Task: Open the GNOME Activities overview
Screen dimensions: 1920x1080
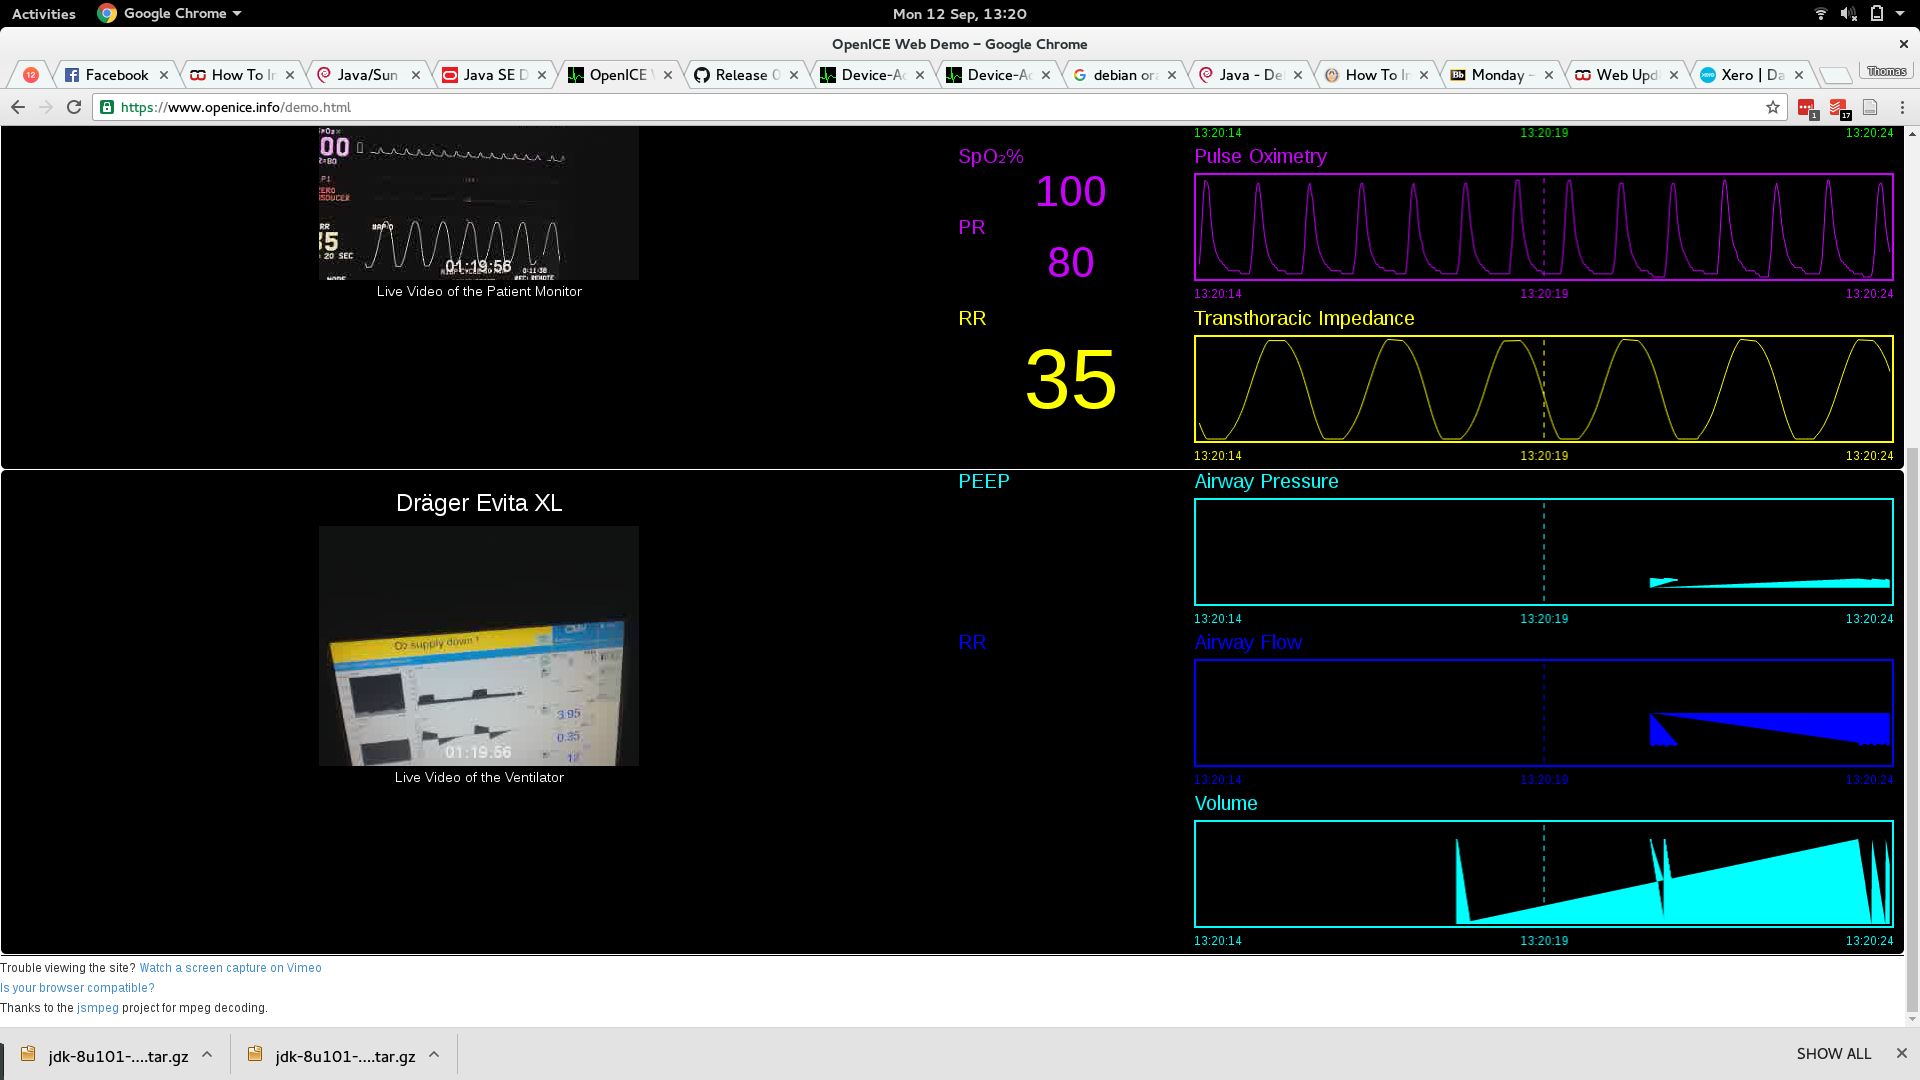Action: pos(44,14)
